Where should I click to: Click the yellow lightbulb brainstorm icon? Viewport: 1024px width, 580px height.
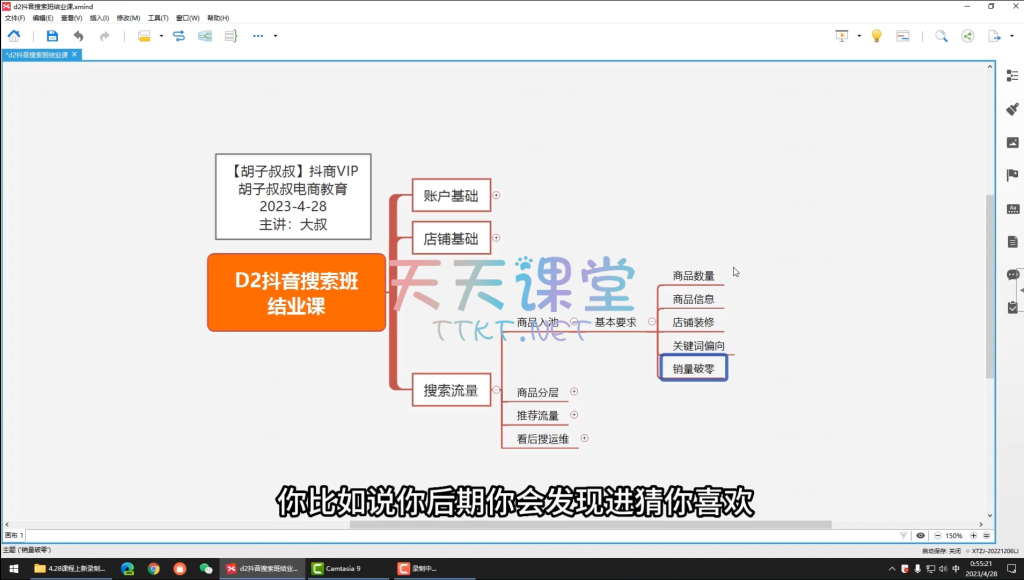point(877,36)
